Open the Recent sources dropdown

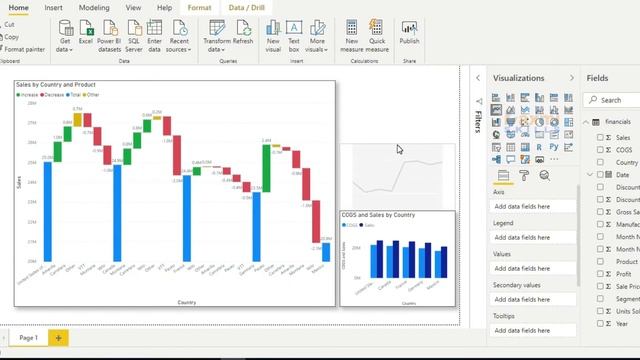click(178, 36)
